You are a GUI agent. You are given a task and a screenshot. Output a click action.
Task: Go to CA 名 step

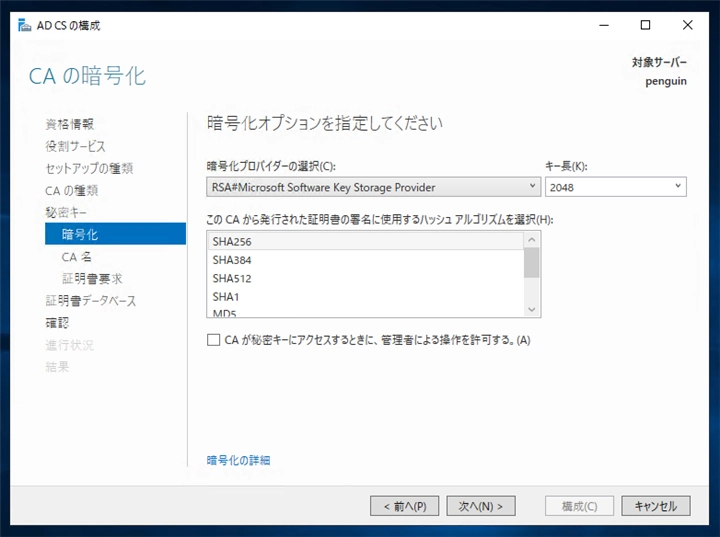coord(77,257)
